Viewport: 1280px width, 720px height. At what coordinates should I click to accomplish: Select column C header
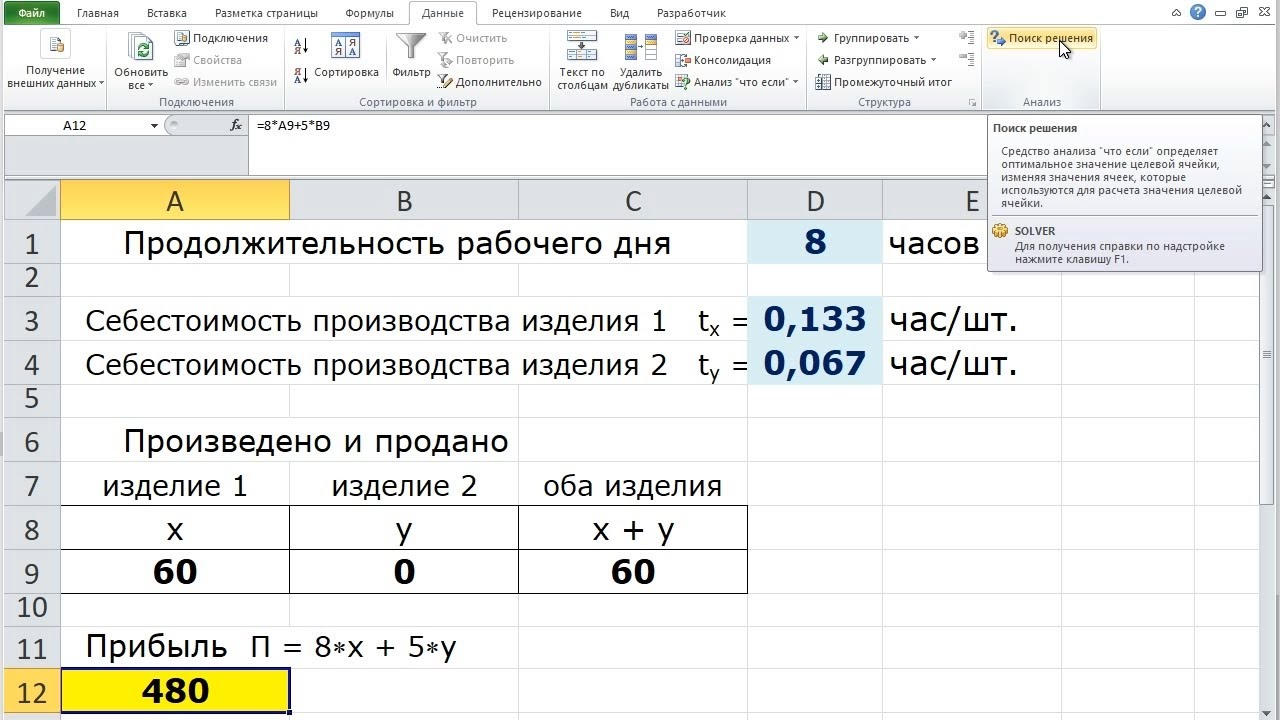(x=633, y=201)
